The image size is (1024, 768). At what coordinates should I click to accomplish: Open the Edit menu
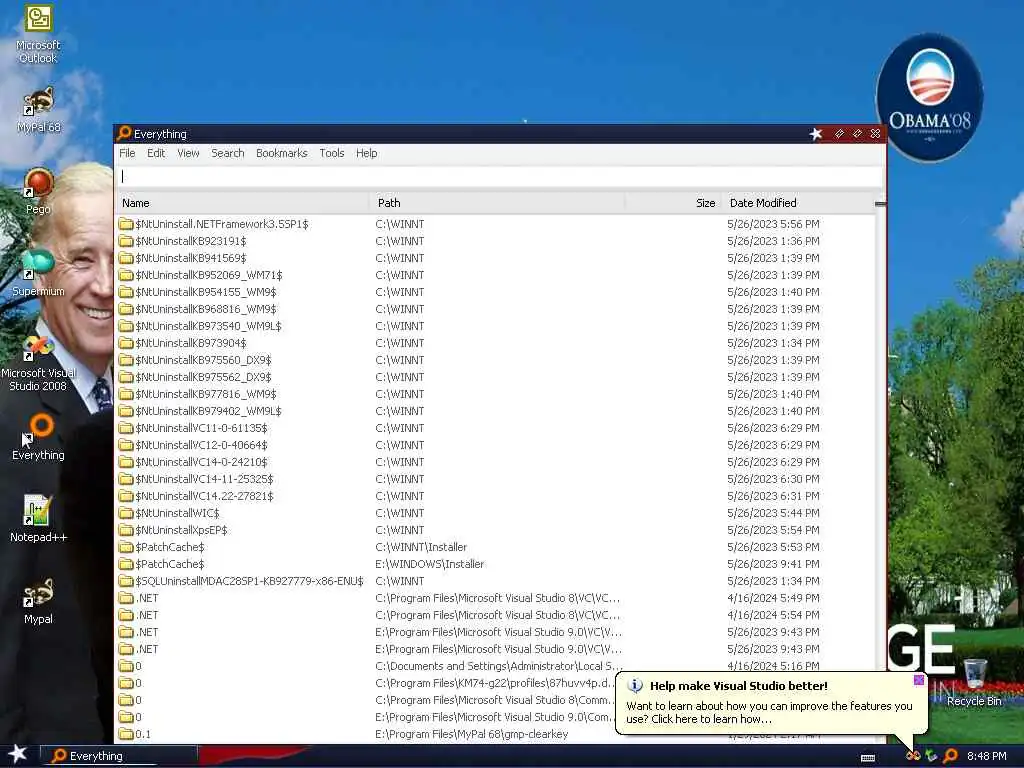tap(156, 153)
